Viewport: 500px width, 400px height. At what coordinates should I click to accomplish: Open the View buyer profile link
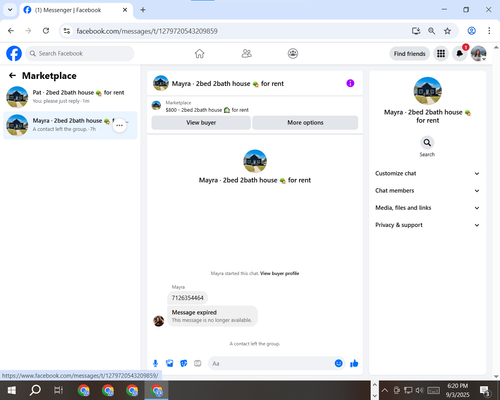[279, 273]
